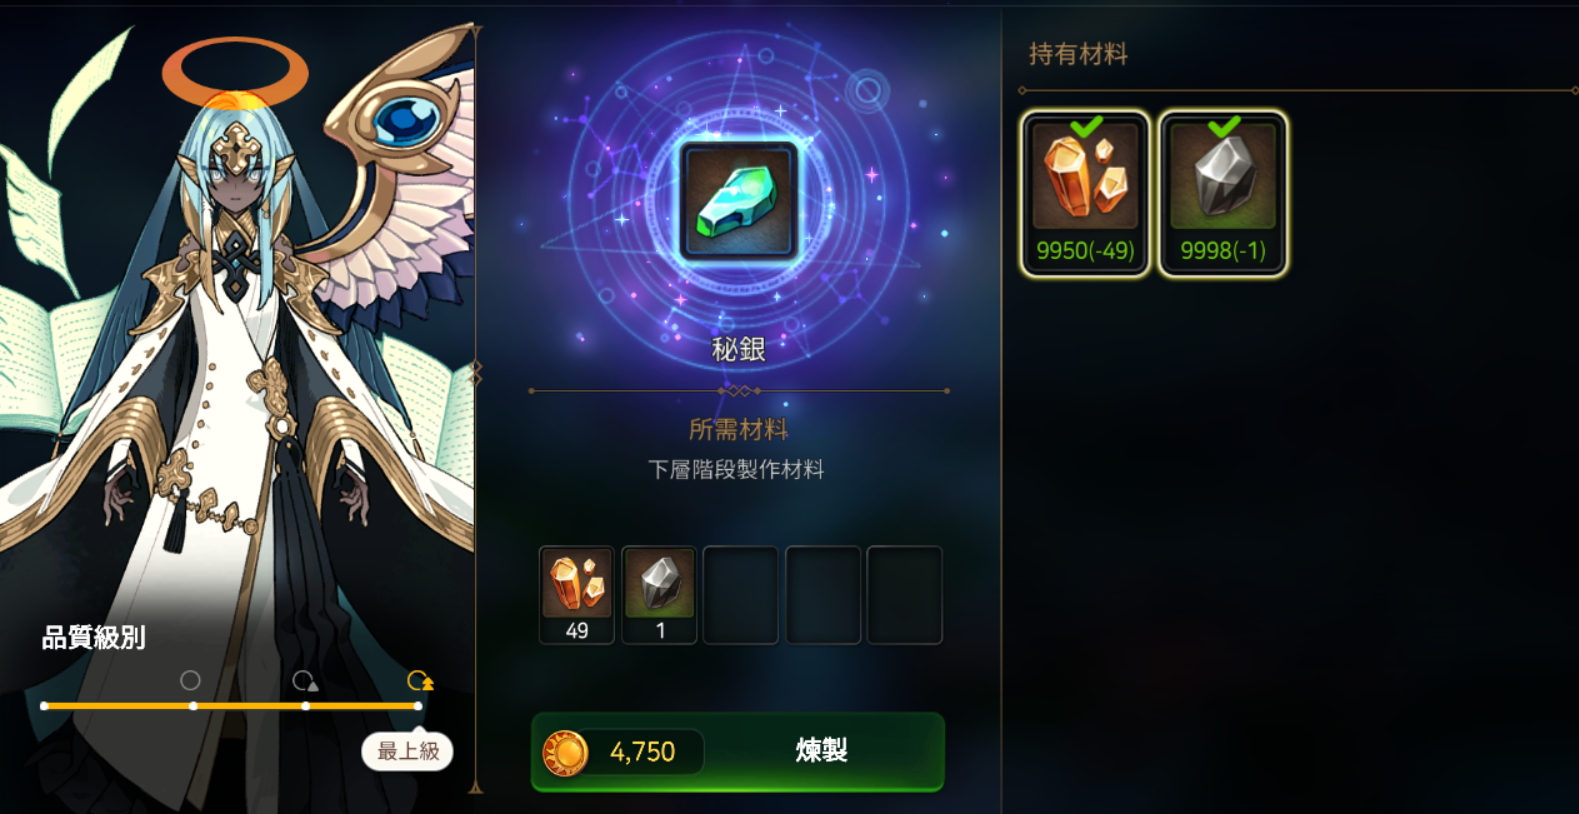Set quality slider to third stop point
Viewport: 1579px width, 814px height.
pos(306,706)
